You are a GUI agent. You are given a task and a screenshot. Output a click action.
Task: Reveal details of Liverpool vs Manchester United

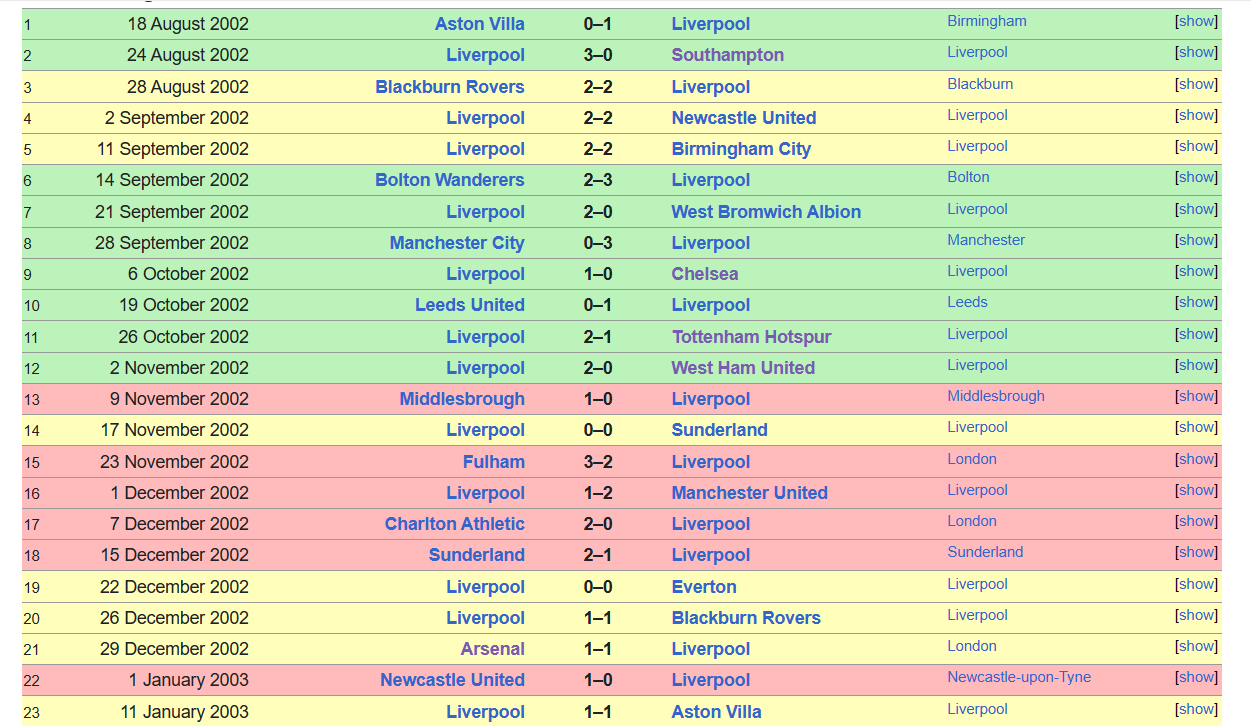pyautogui.click(x=1196, y=490)
